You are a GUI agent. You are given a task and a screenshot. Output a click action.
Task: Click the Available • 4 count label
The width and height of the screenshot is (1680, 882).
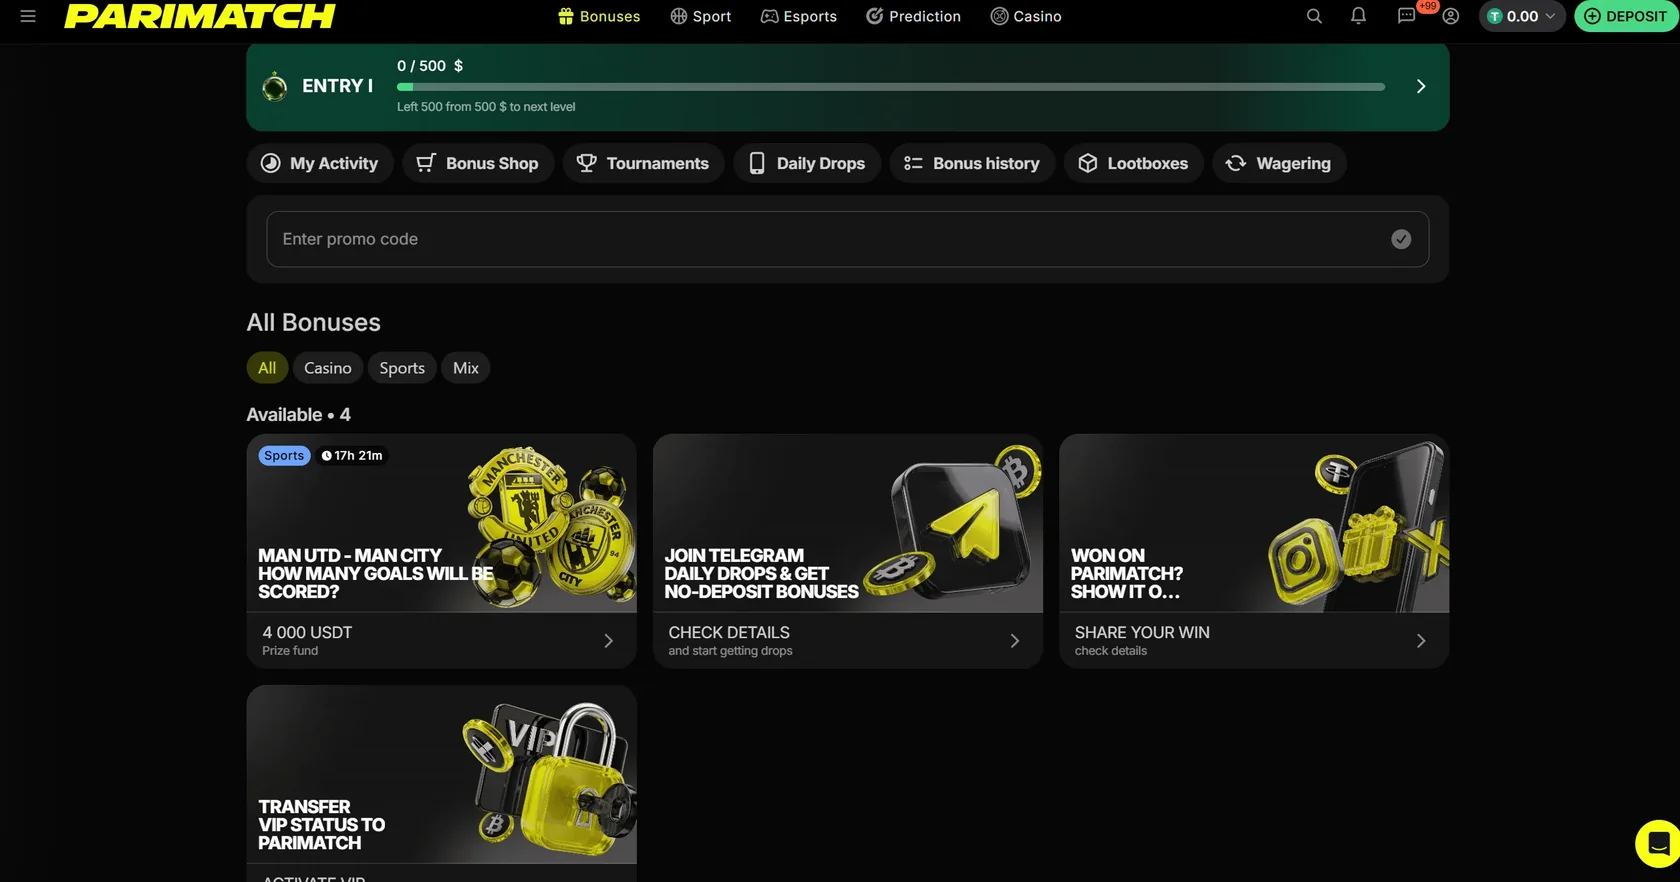point(299,415)
